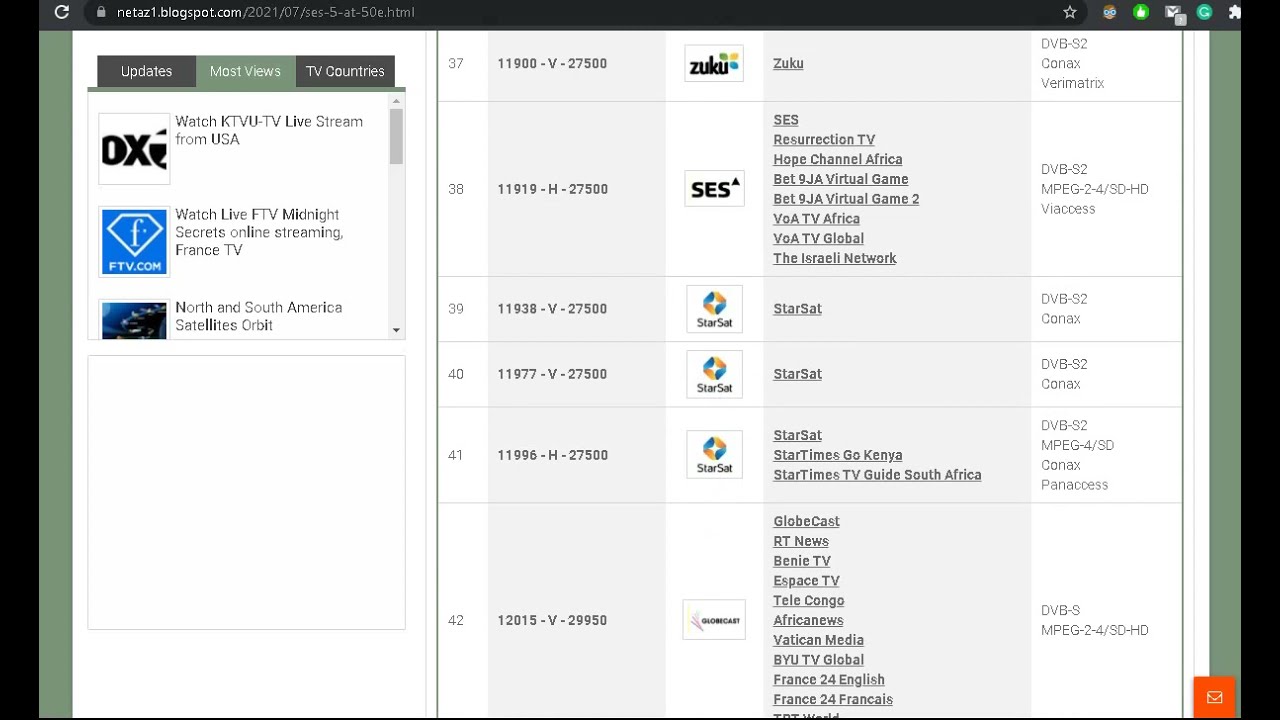The image size is (1280, 720).
Task: Select frequency text 11996 - H - 27500
Action: 552,455
